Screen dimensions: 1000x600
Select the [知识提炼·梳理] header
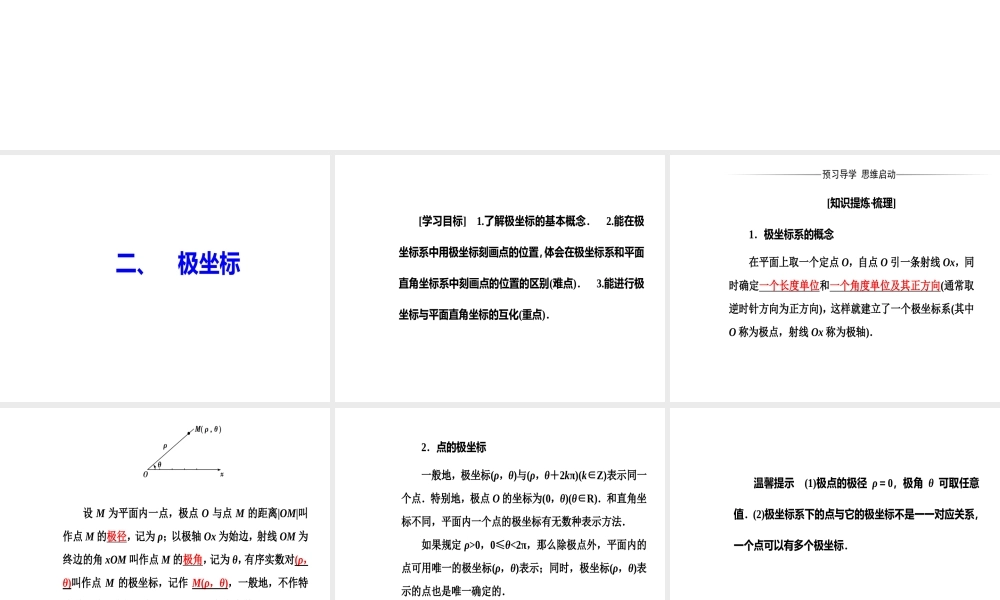(863, 203)
